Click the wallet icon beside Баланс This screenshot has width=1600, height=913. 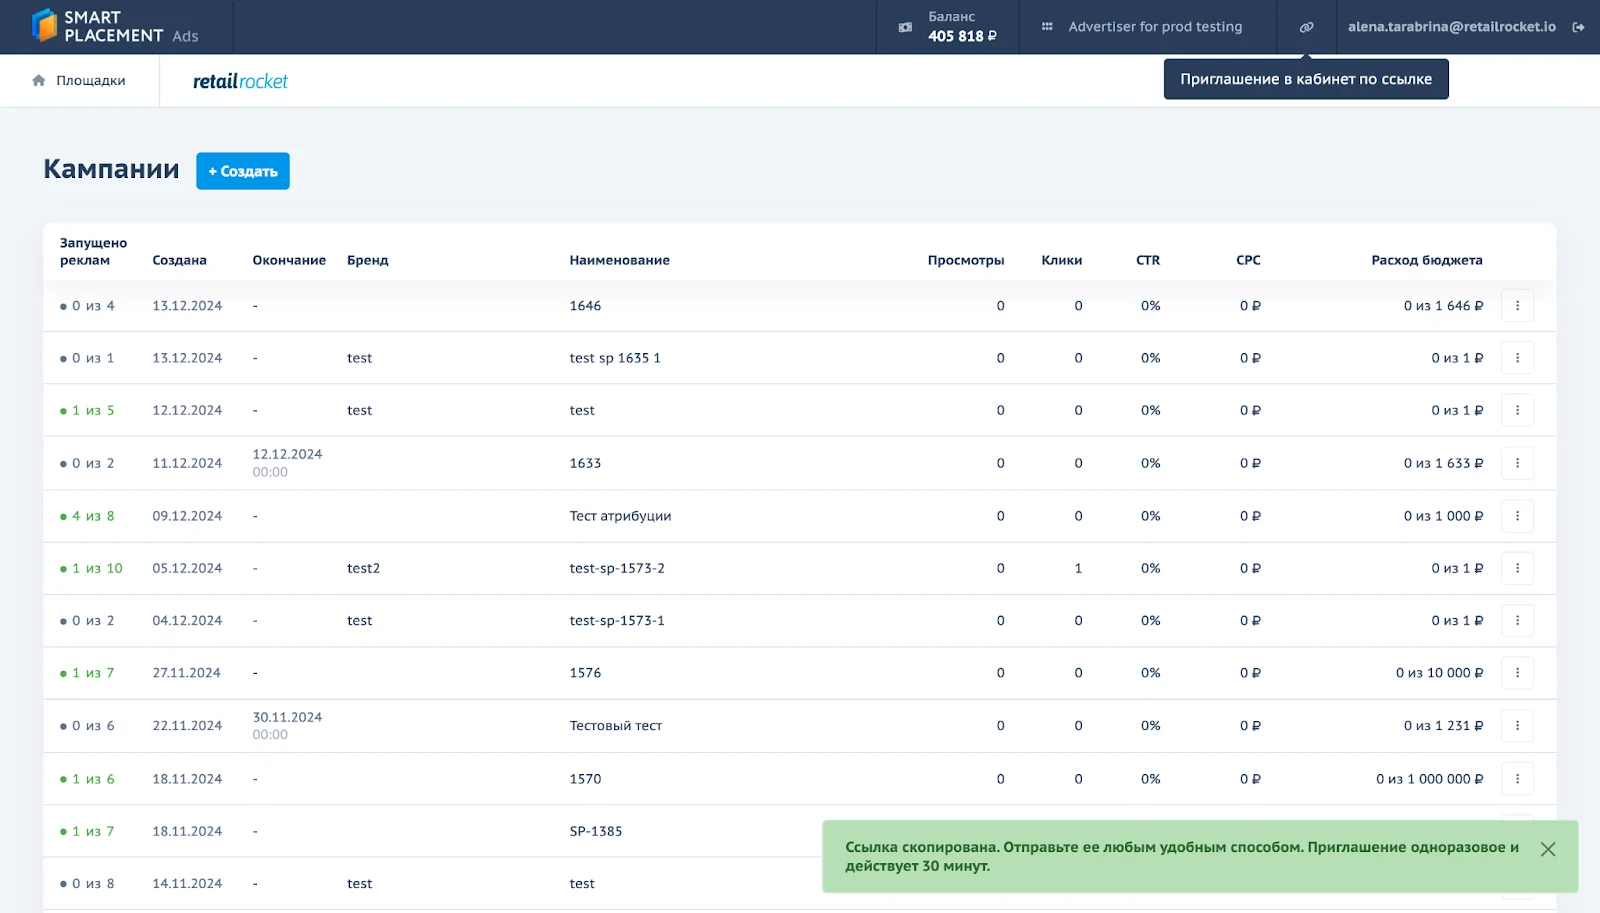click(x=905, y=27)
